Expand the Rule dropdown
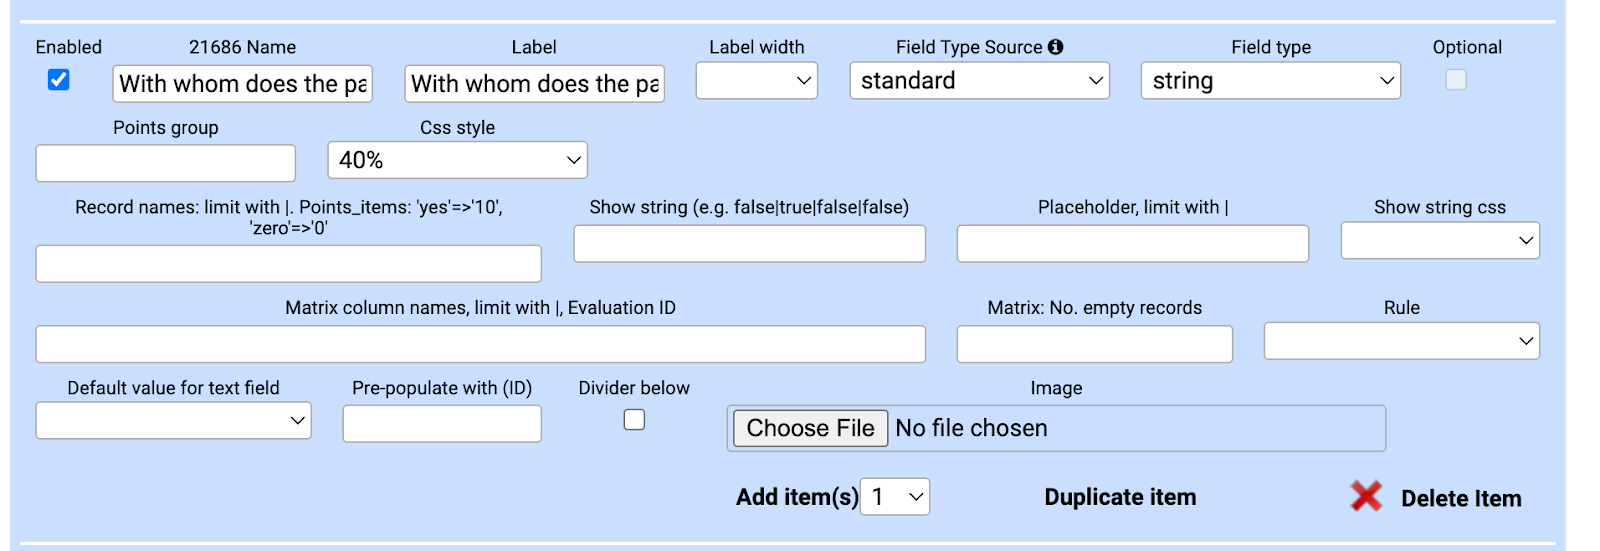This screenshot has height=551, width=1600. (1401, 341)
